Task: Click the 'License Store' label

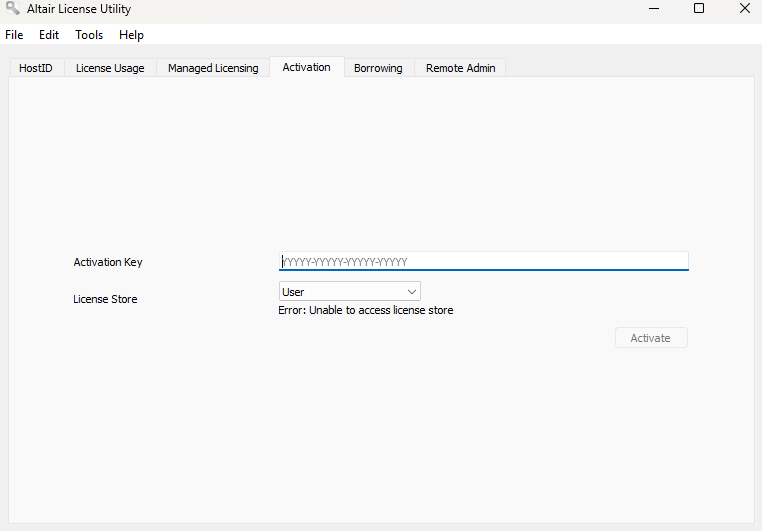Action: [105, 299]
